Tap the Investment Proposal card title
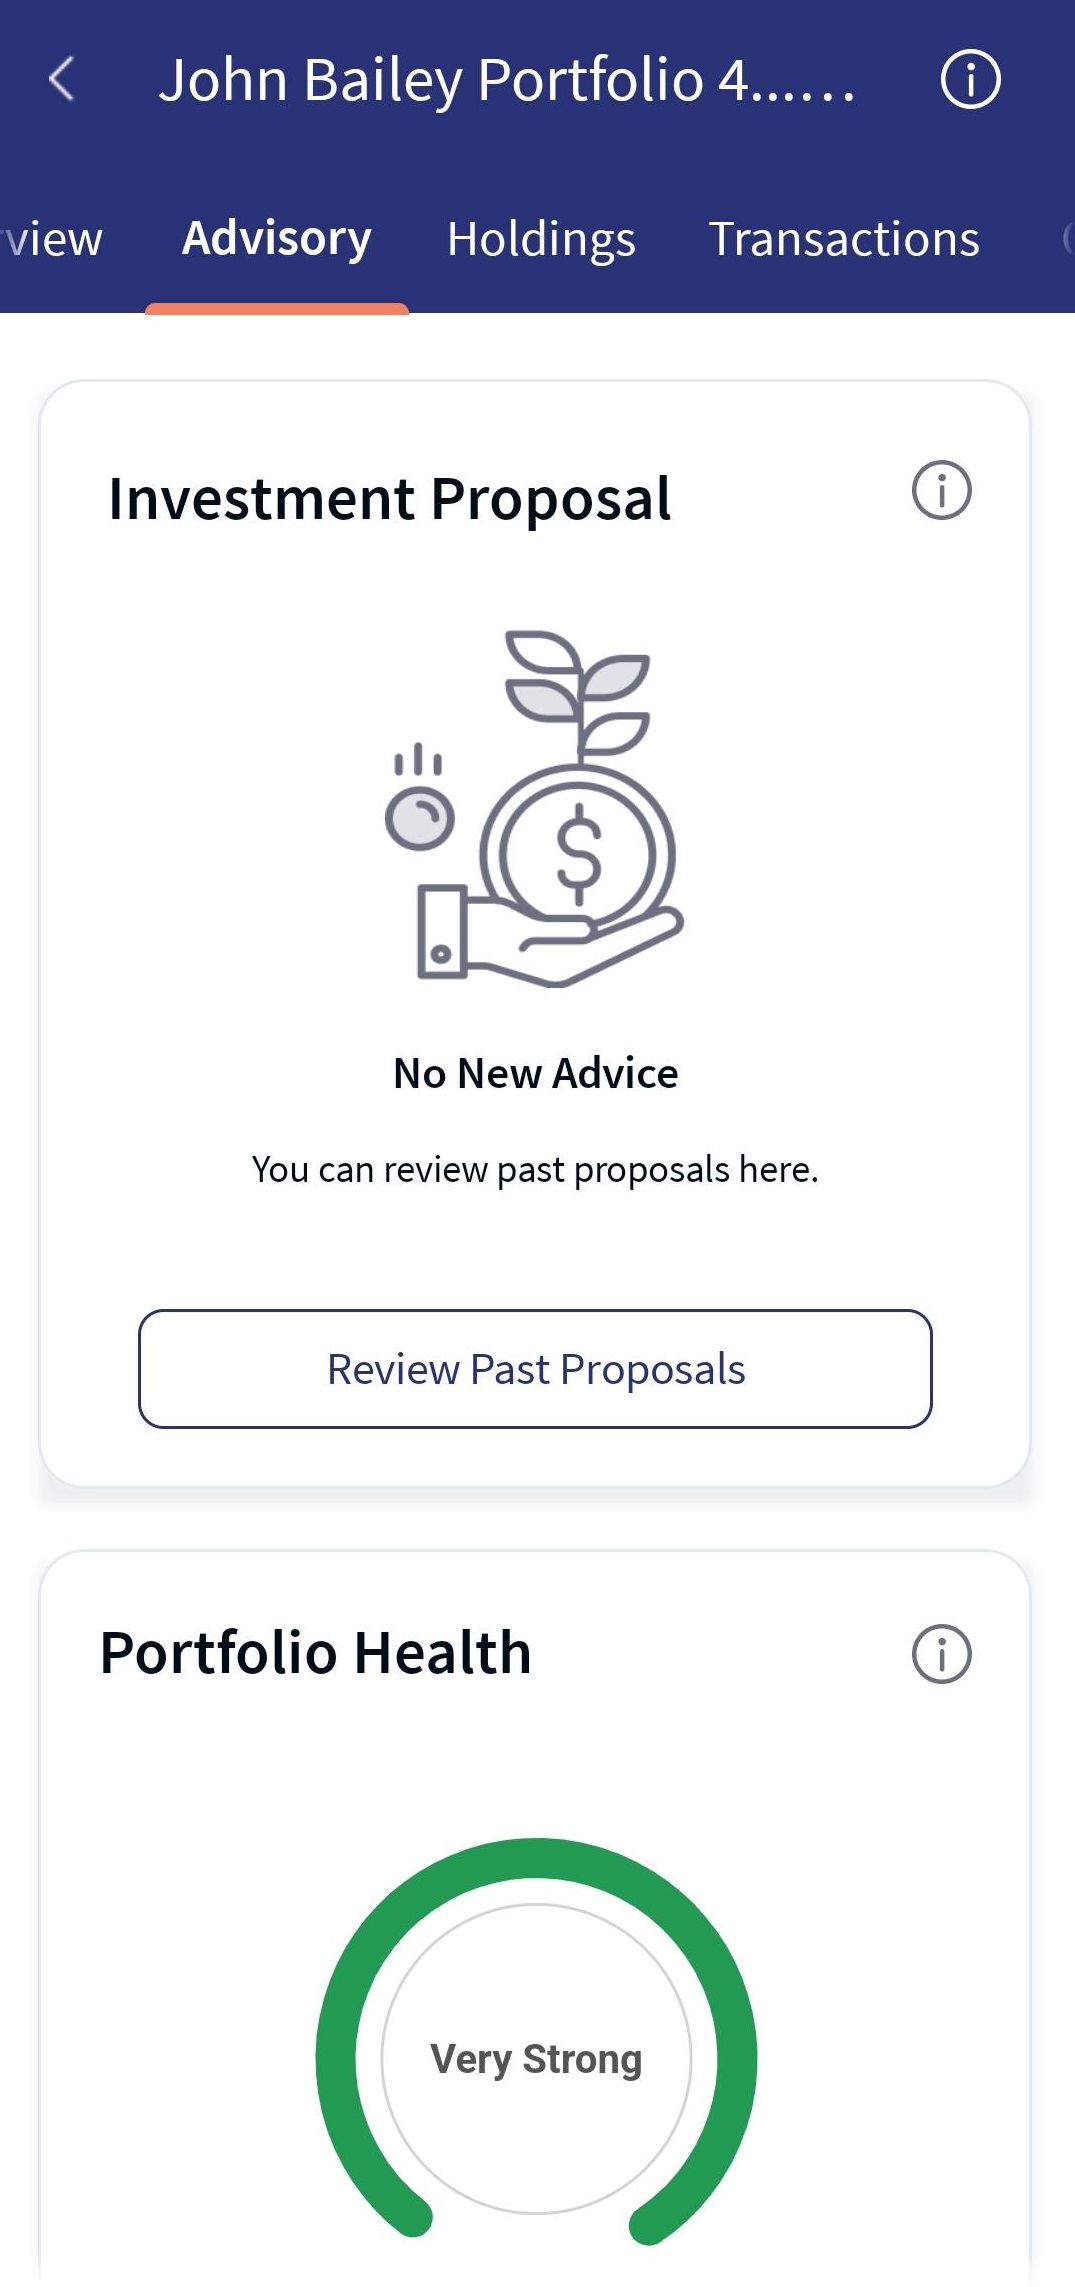The height and width of the screenshot is (2287, 1075). (x=389, y=499)
